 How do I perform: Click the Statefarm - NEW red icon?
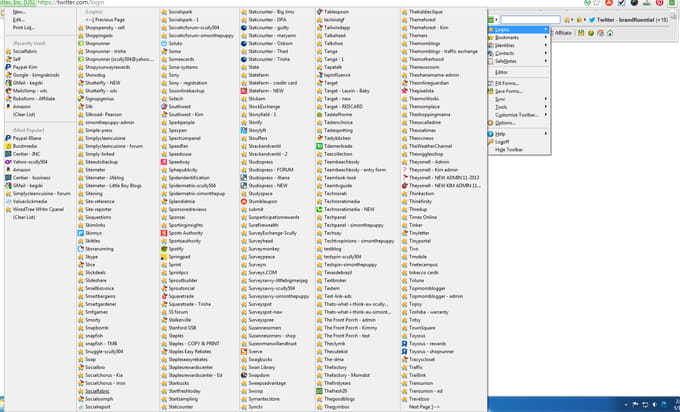[244, 91]
